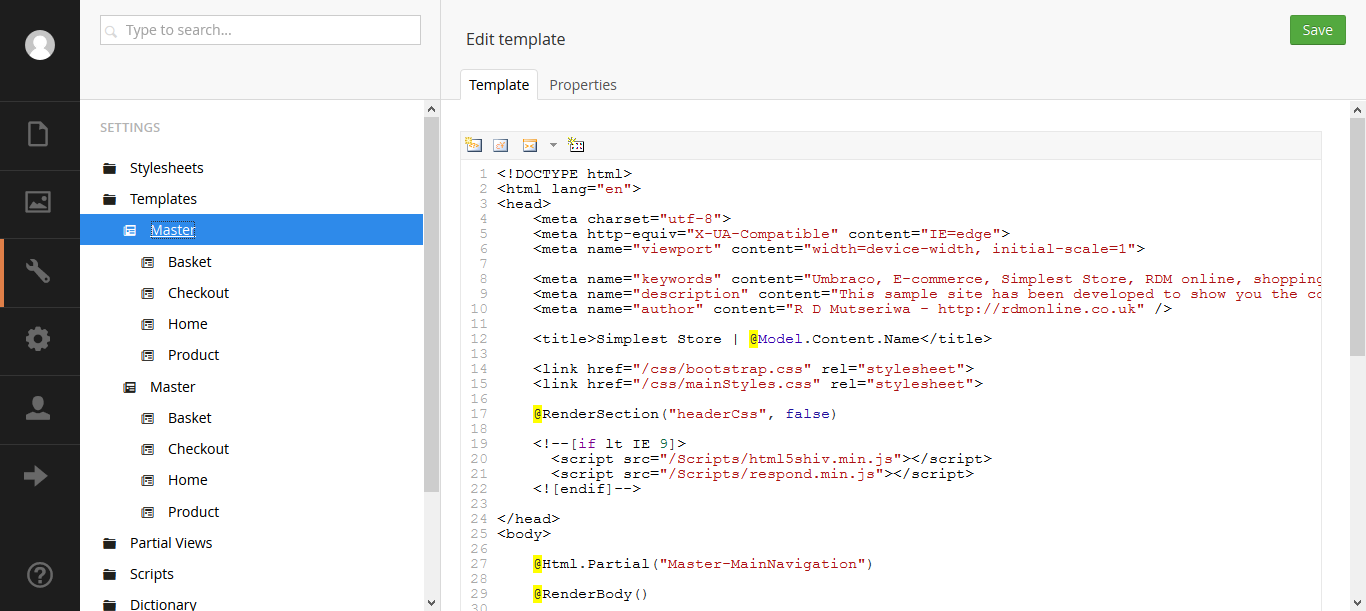Save the template with the Save button
The width and height of the screenshot is (1366, 611).
[x=1318, y=30]
